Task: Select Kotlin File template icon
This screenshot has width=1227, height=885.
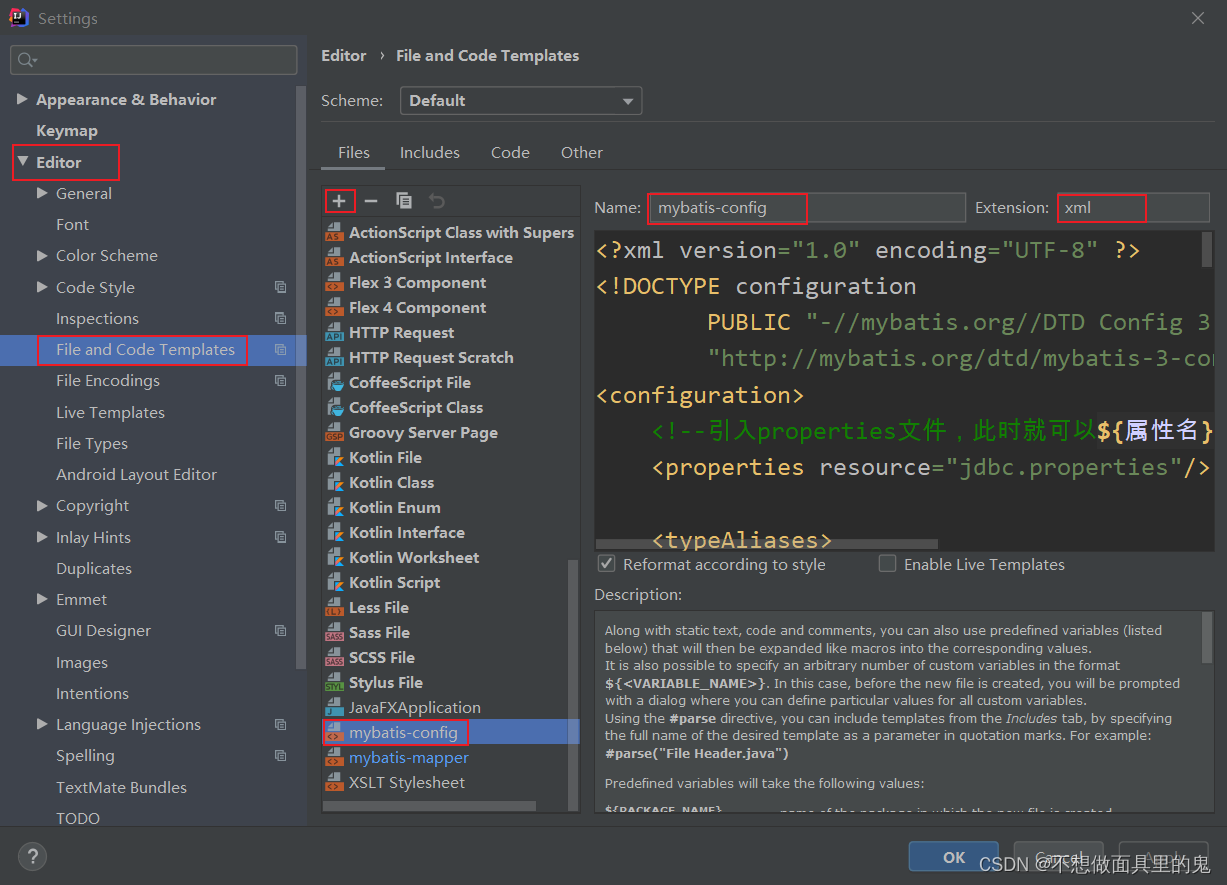Action: click(334, 458)
